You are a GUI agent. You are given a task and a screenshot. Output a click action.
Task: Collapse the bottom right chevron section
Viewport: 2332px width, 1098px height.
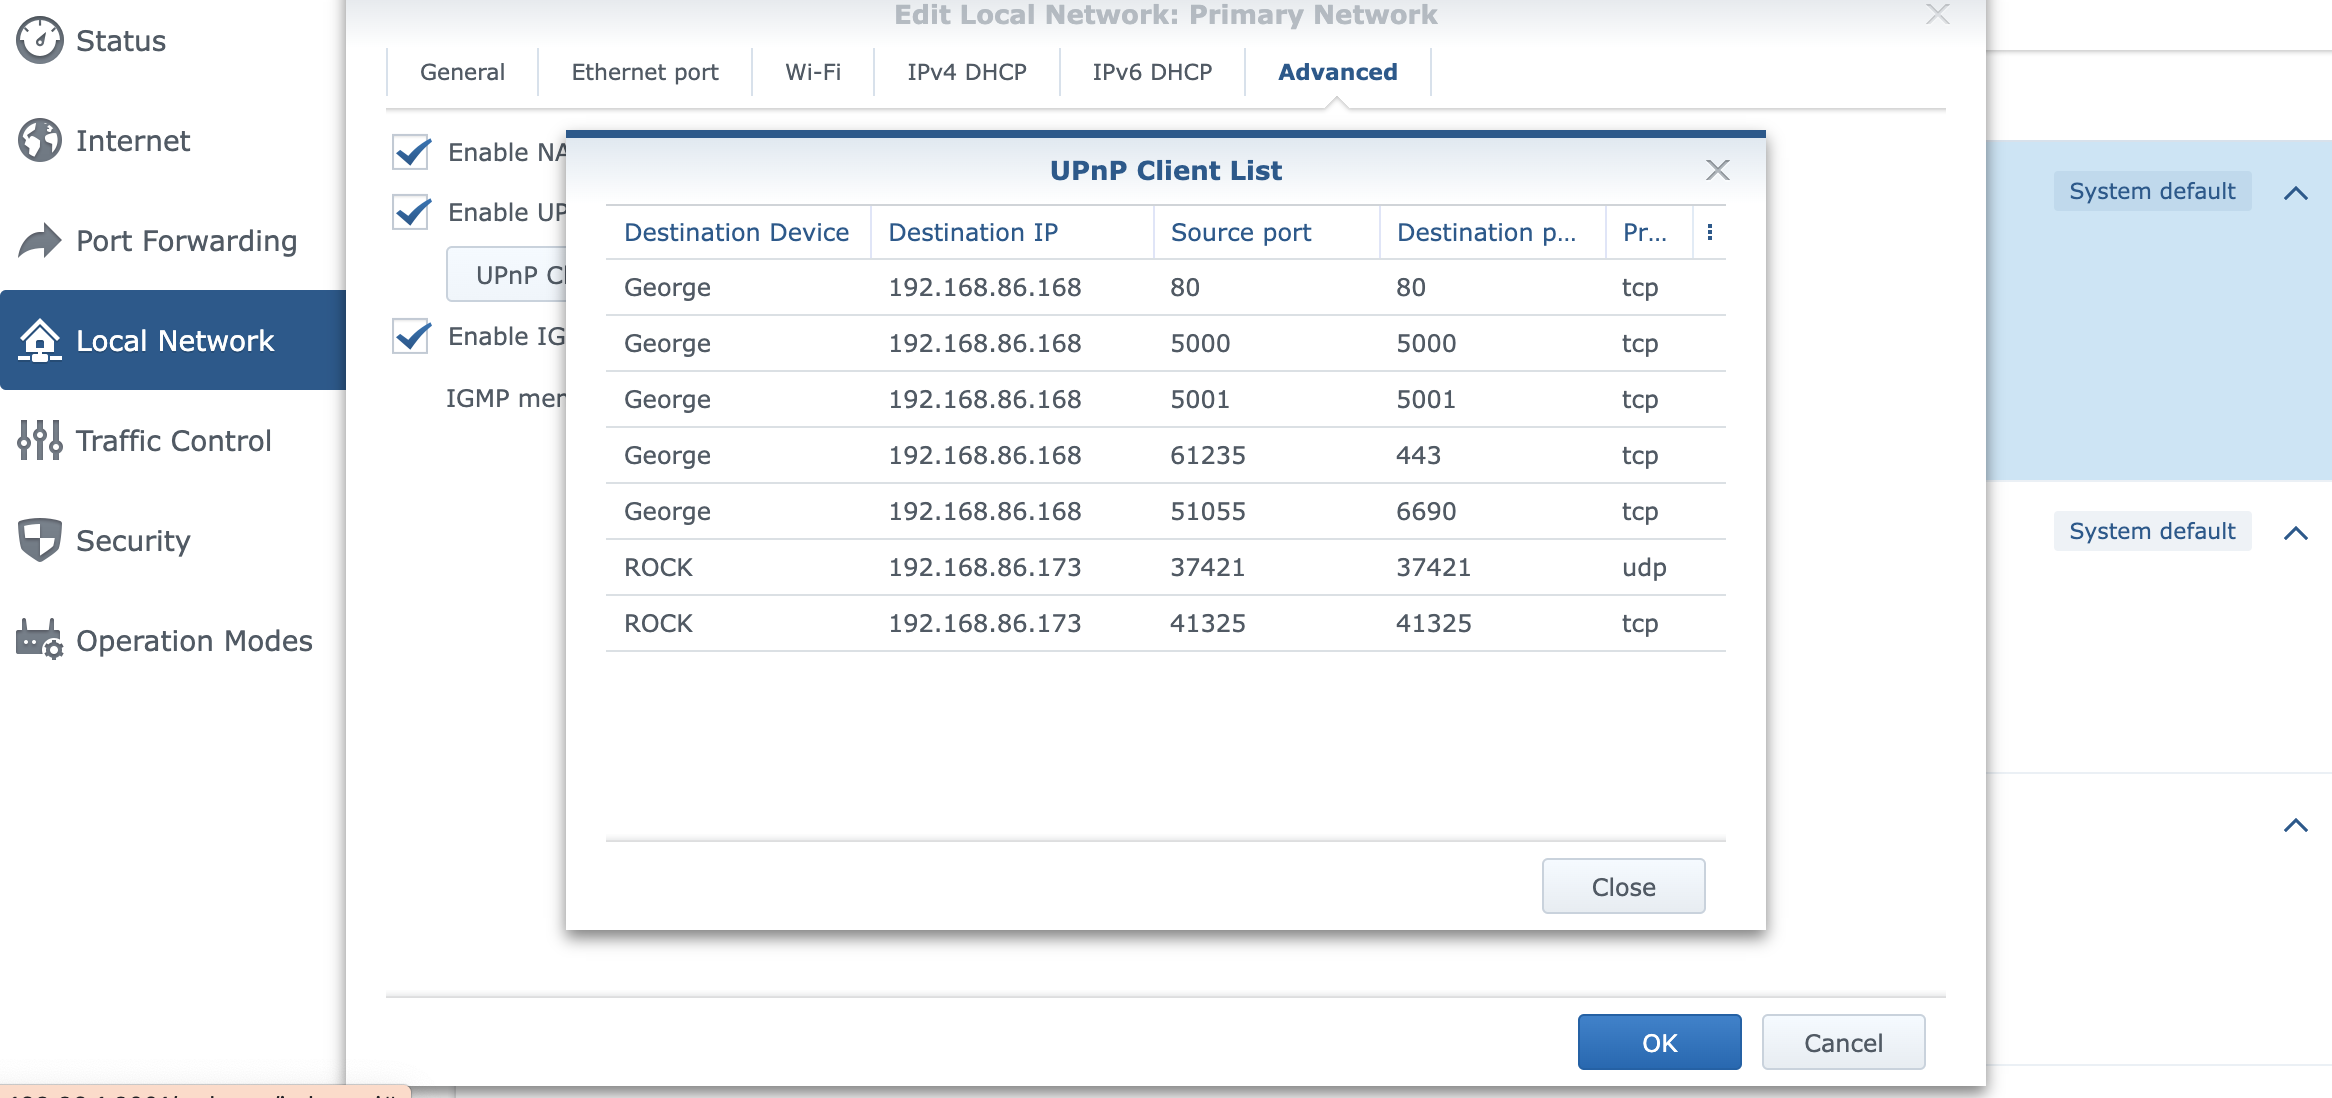[2296, 825]
